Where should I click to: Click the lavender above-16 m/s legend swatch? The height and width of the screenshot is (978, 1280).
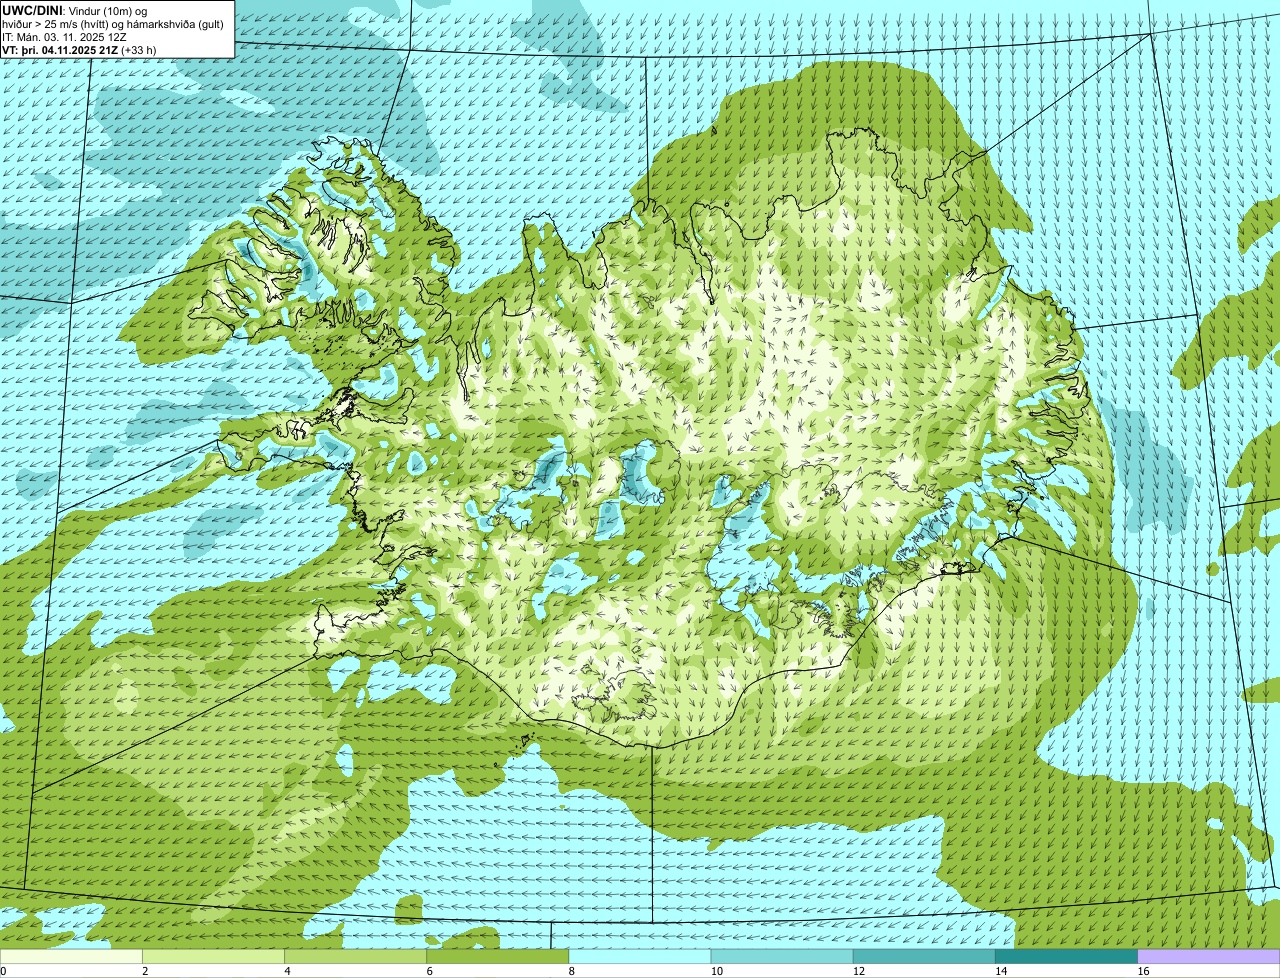click(x=1209, y=956)
